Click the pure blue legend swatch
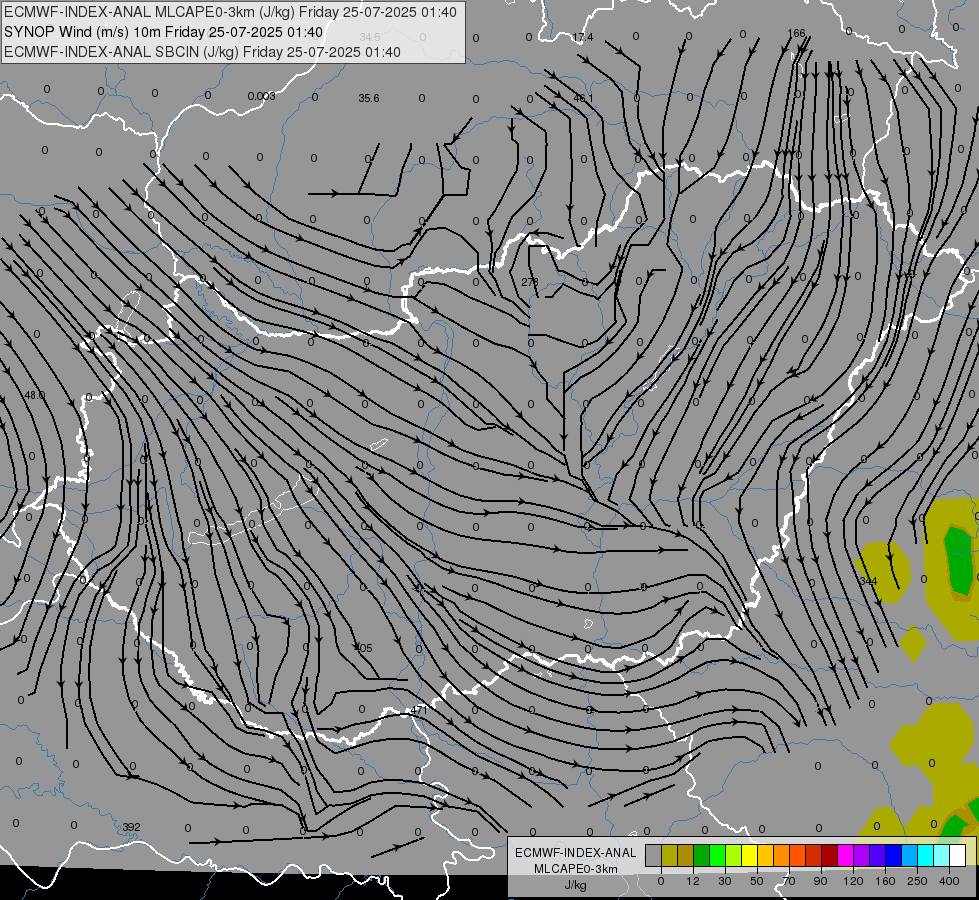Viewport: 979px width, 900px height. 893,855
